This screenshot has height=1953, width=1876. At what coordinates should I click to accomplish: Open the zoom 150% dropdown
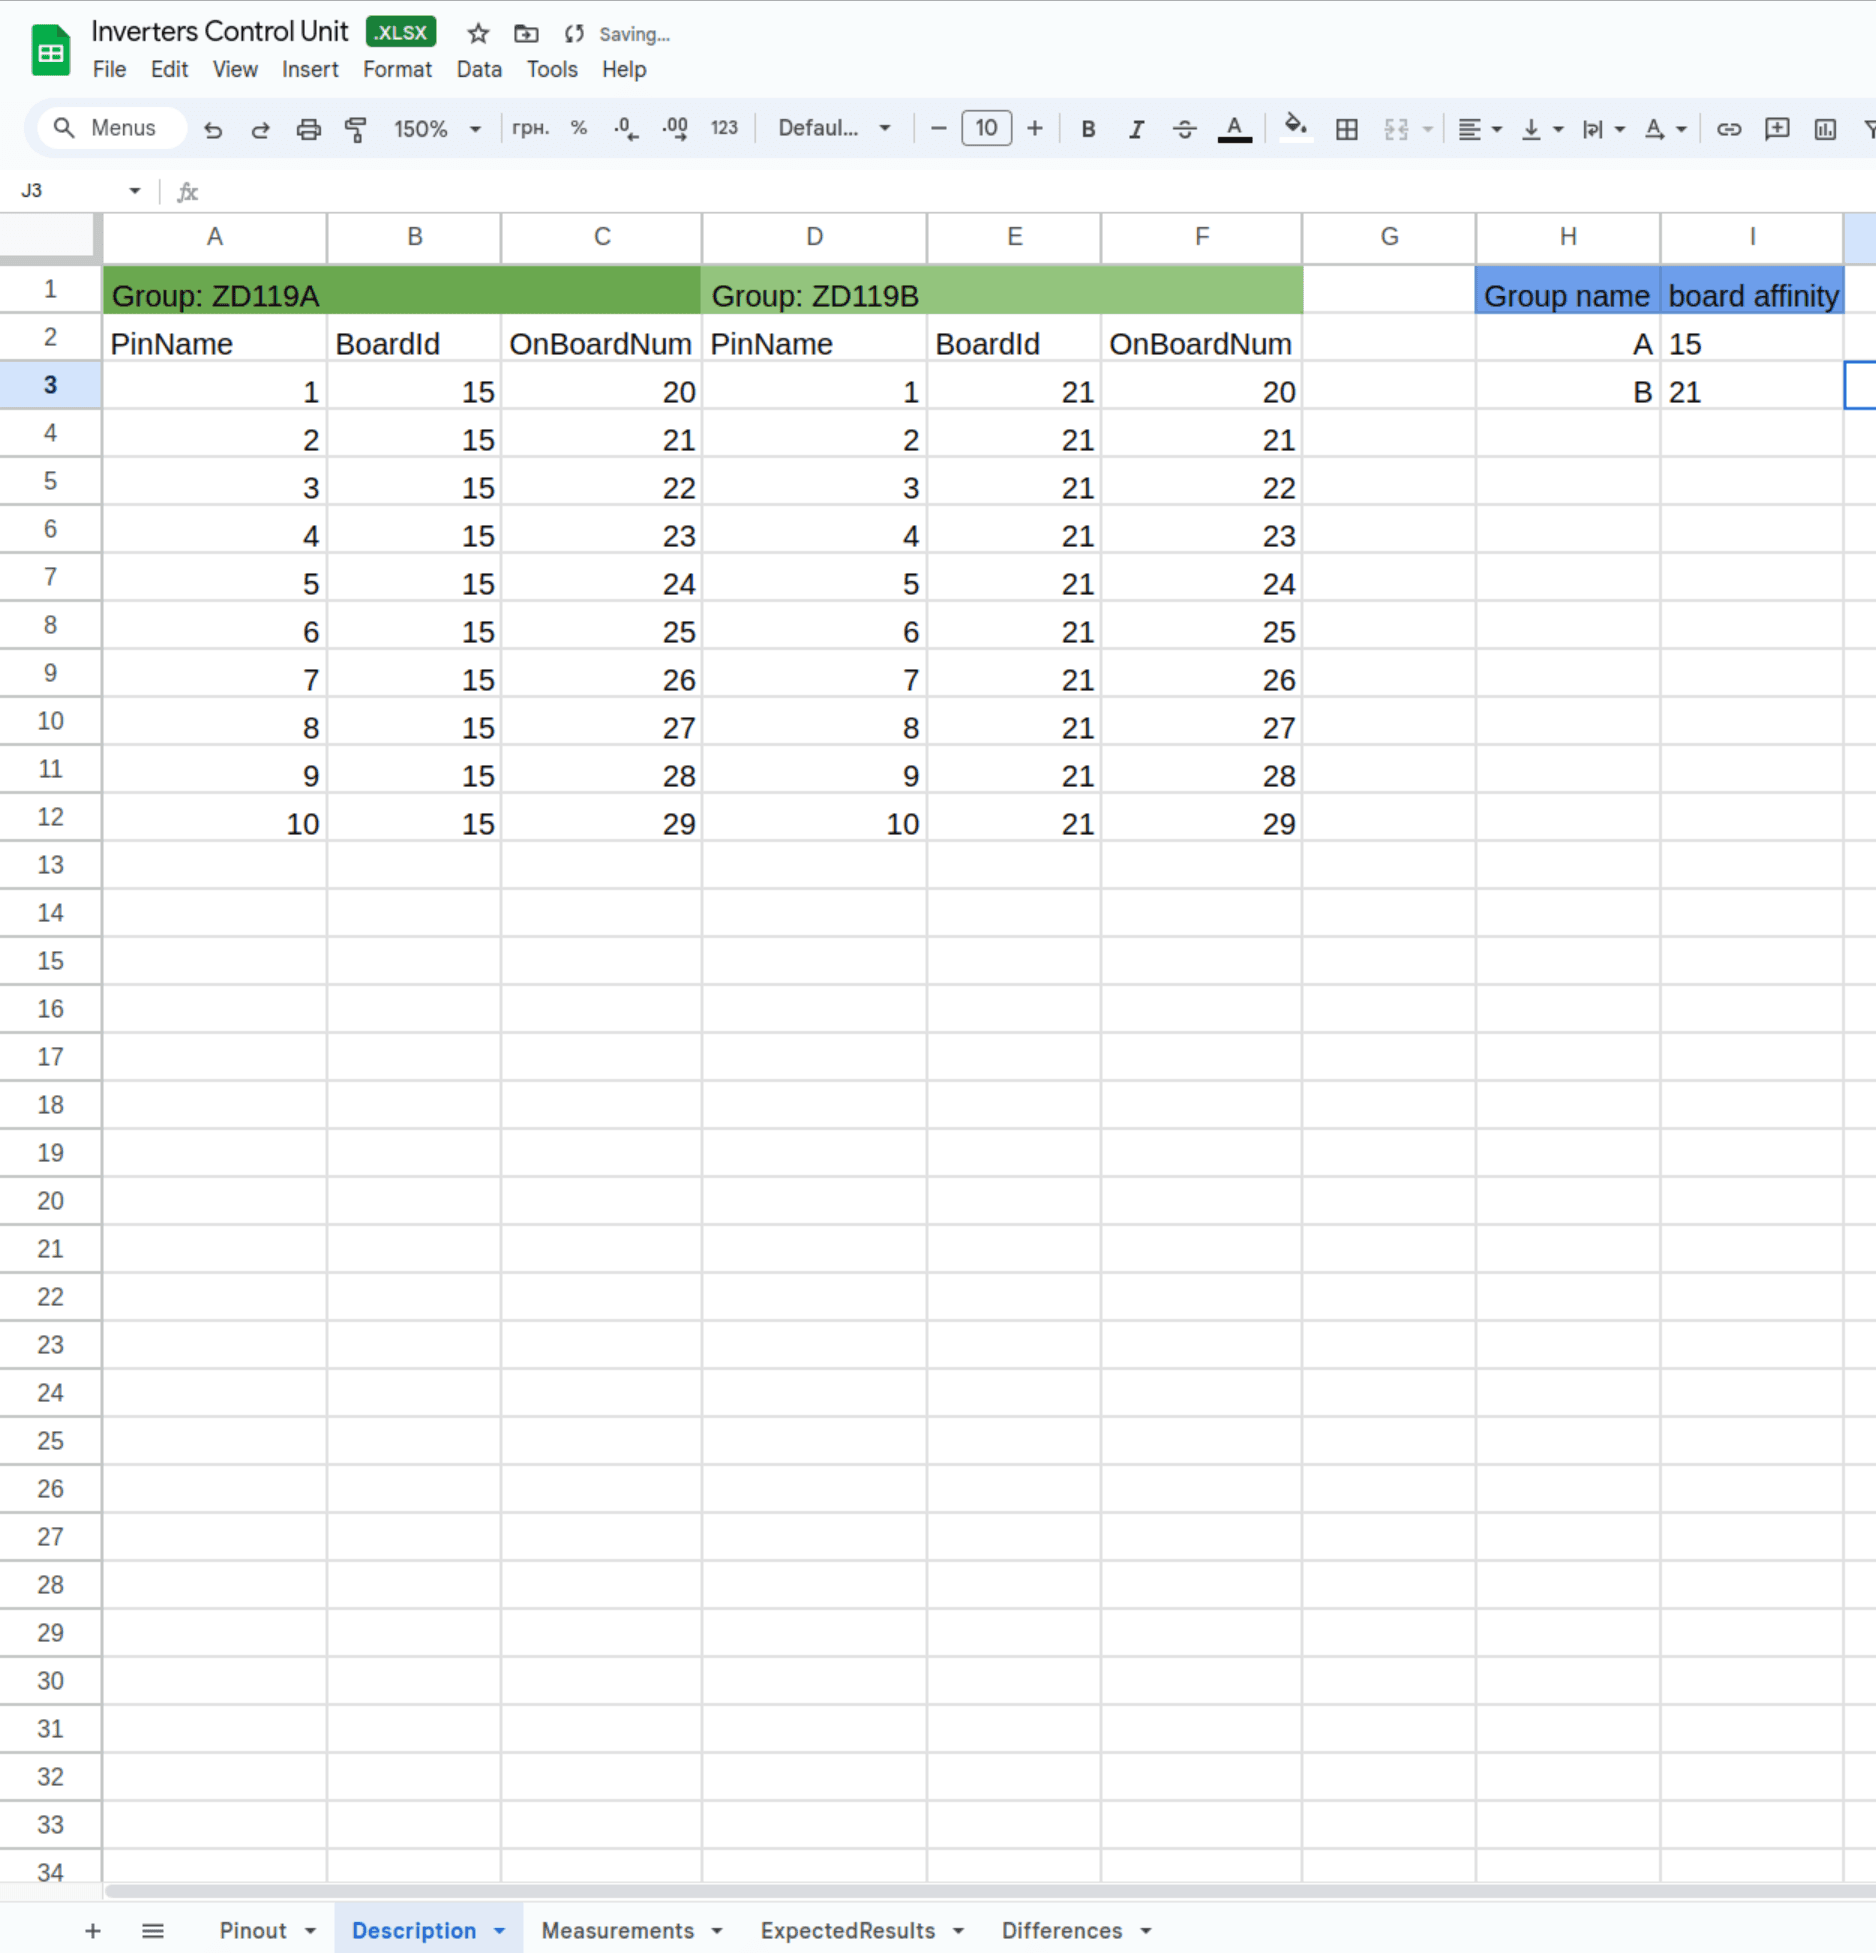438,129
